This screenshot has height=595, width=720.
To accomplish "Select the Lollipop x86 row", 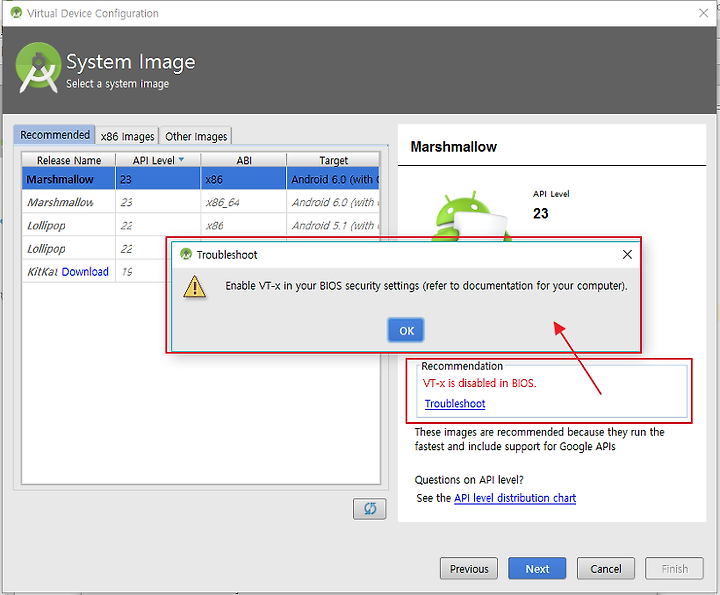I will (201, 225).
